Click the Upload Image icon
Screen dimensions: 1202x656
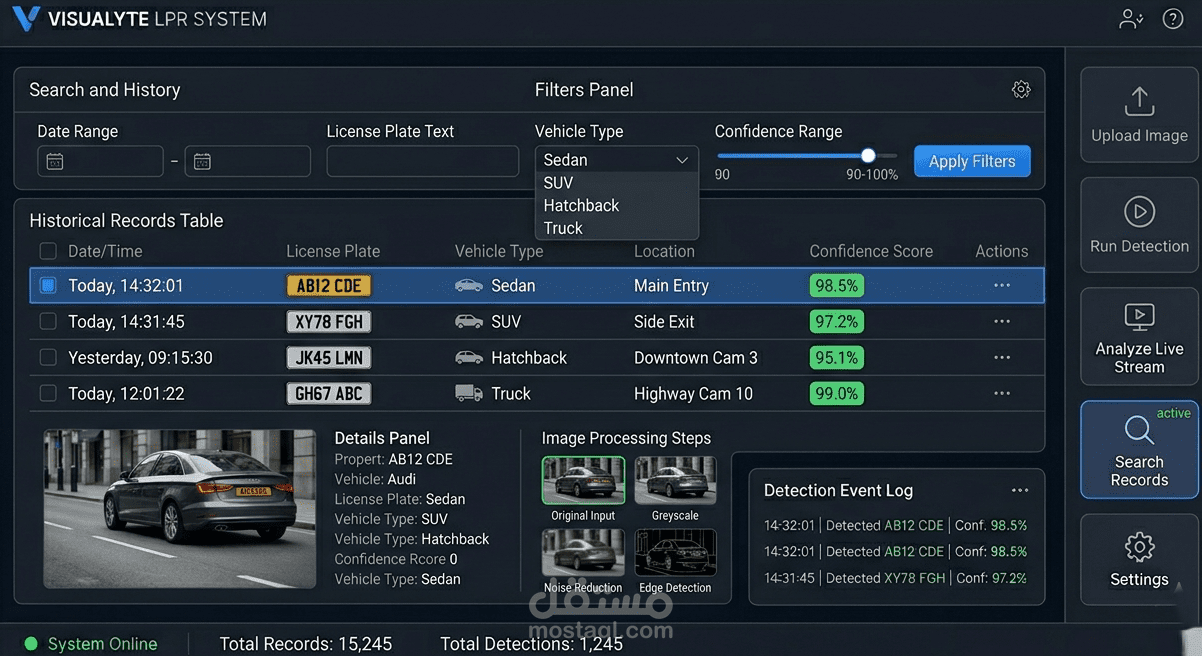tap(1139, 101)
